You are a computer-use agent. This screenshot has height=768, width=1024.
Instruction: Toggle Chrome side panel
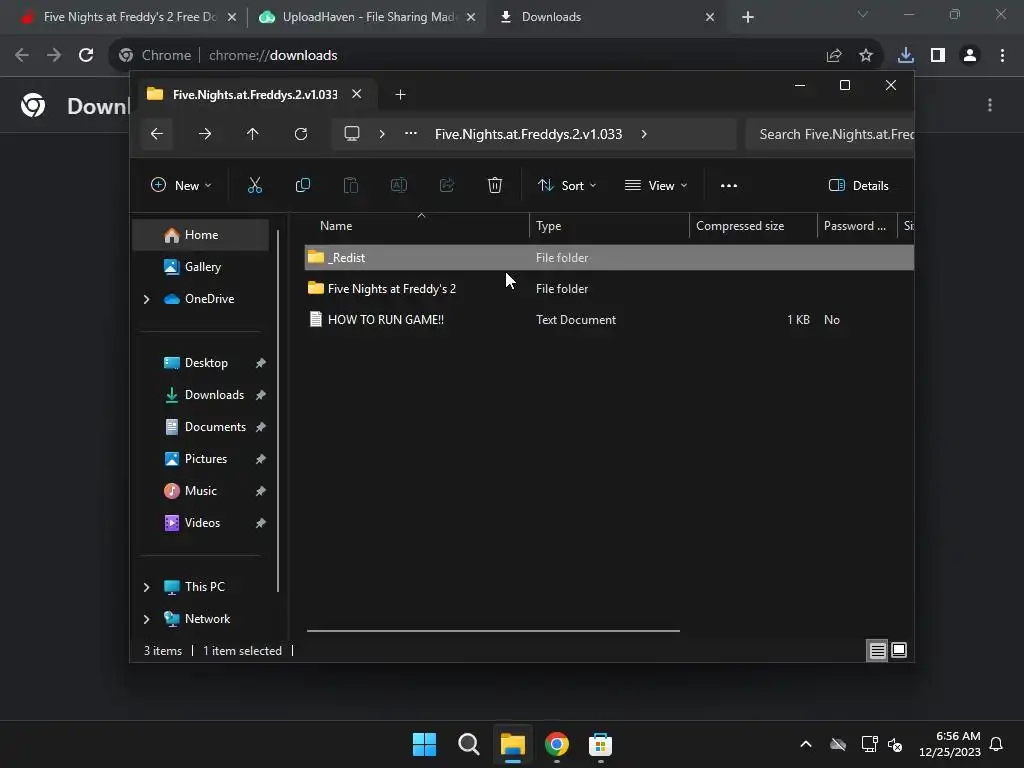coord(938,56)
